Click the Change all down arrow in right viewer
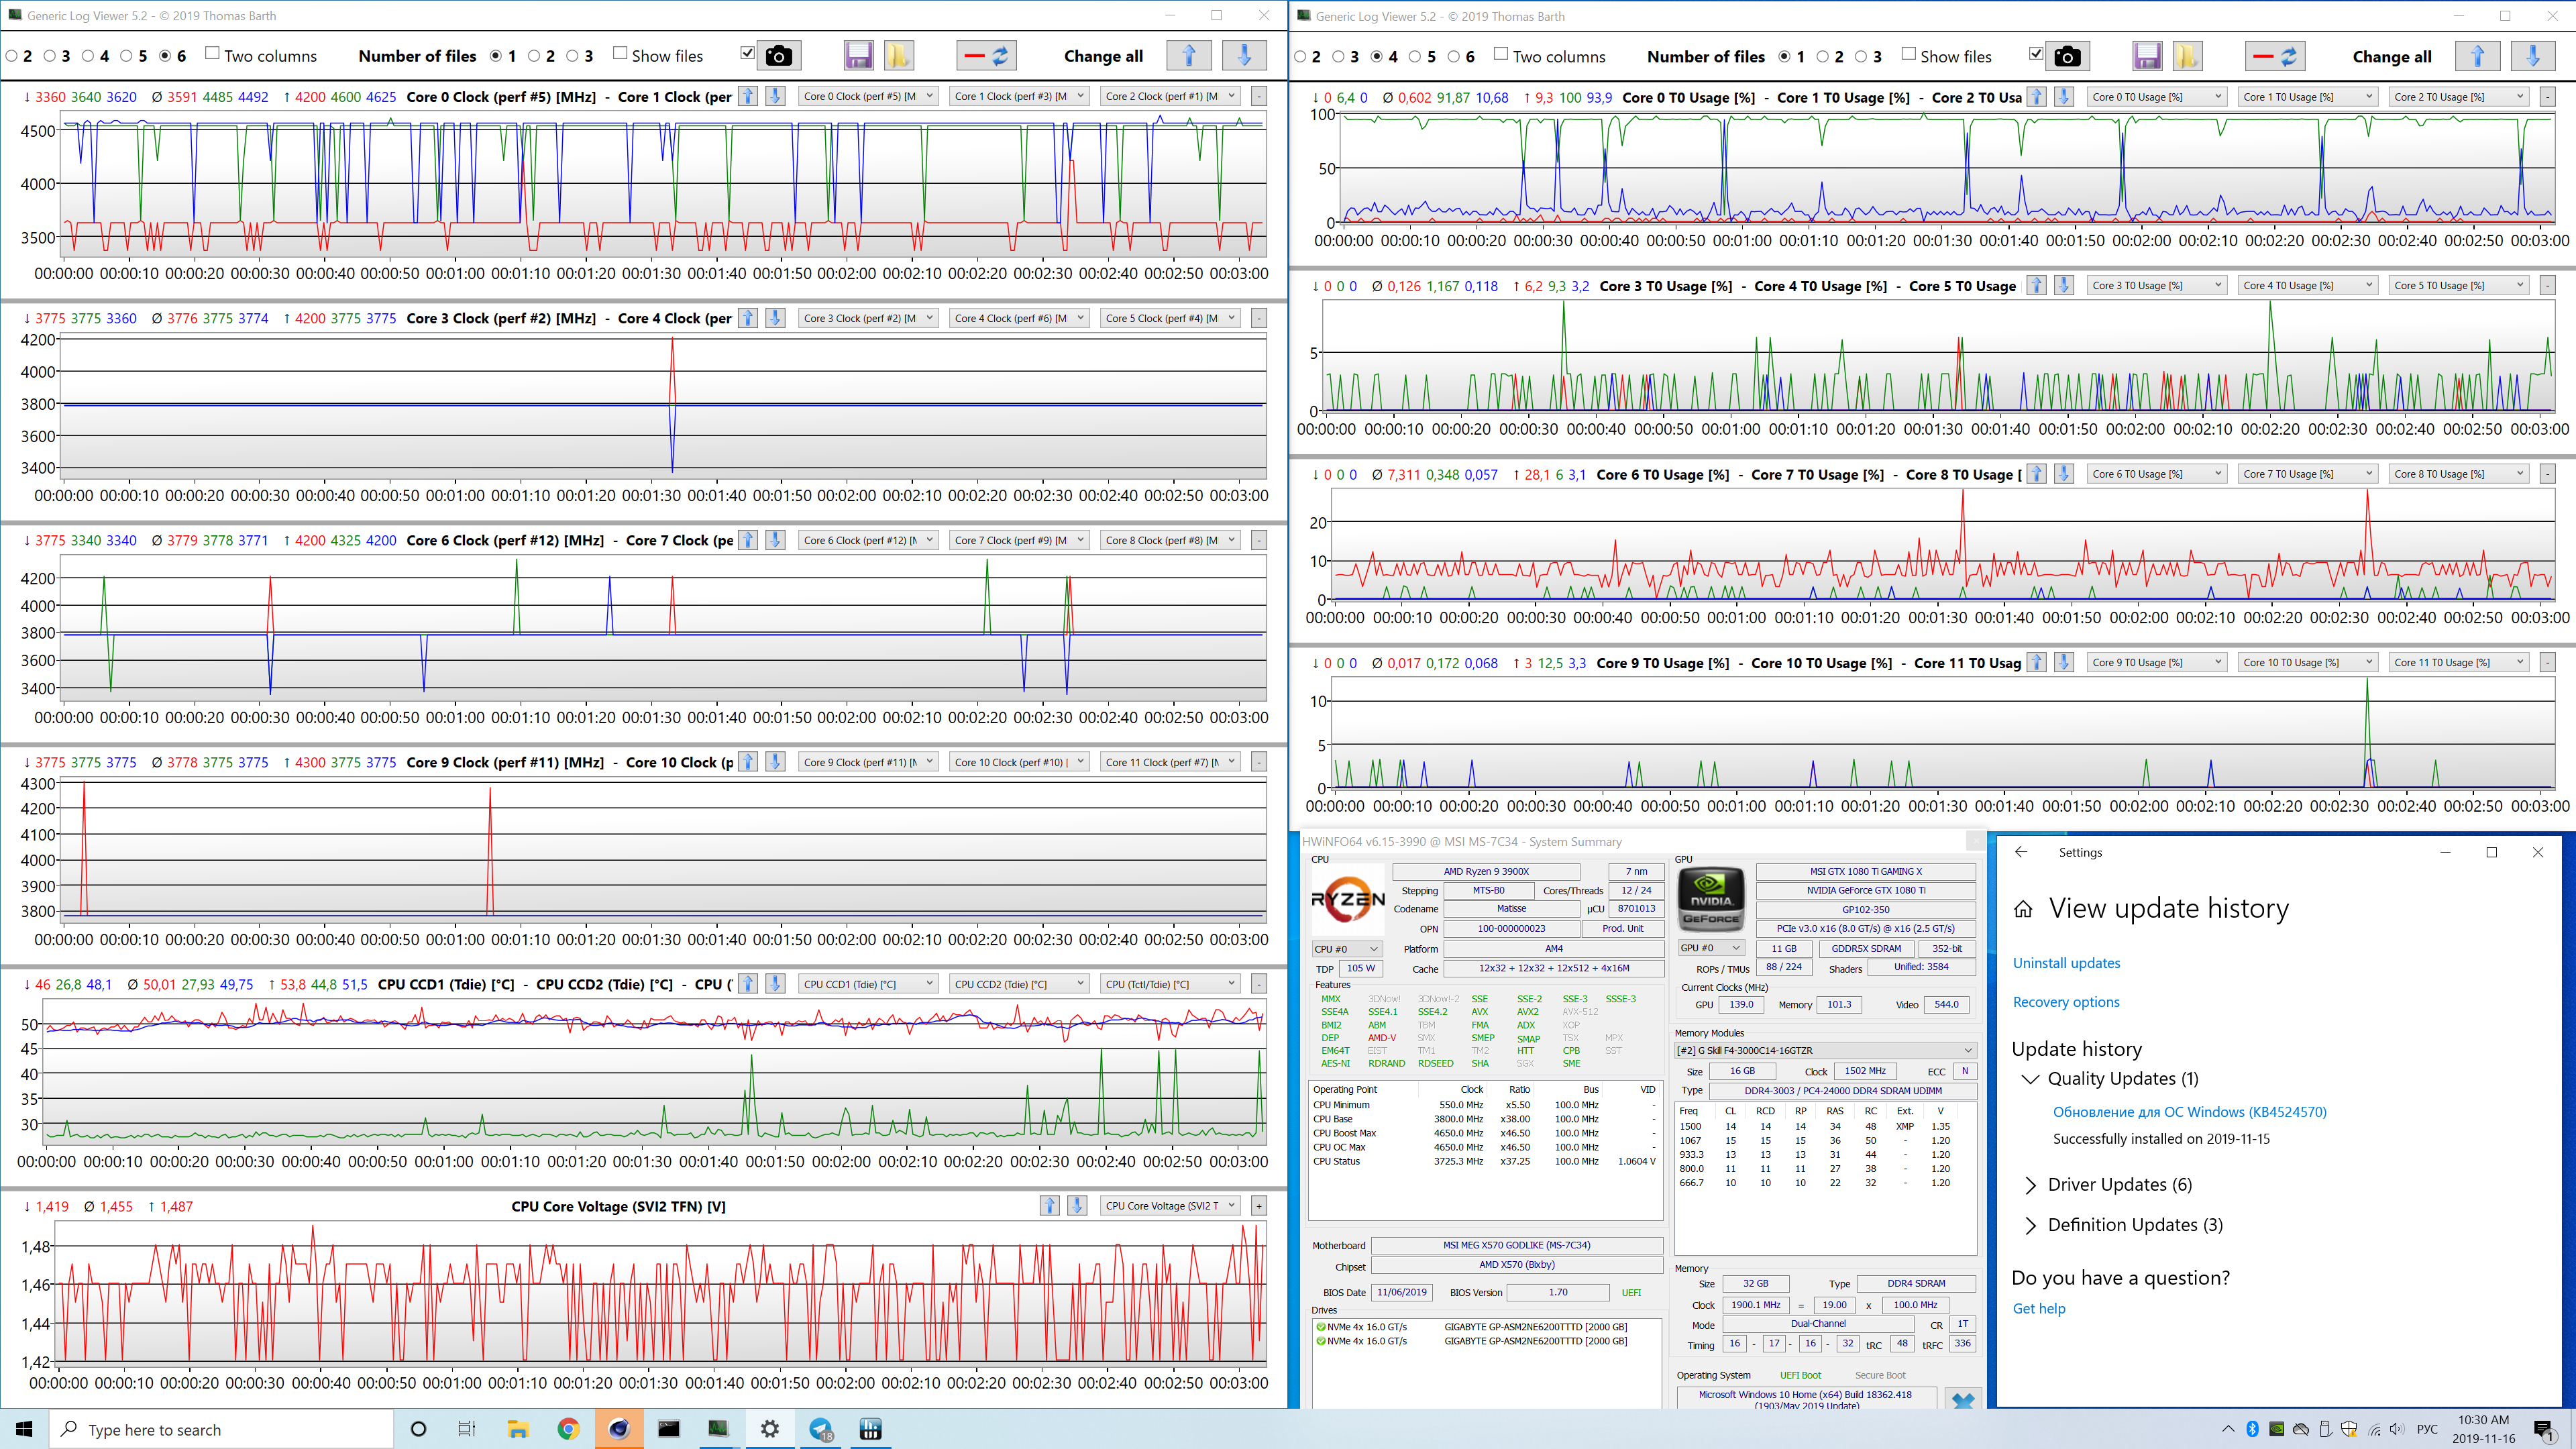Screen dimensions: 2576x1449 coord(2533,57)
